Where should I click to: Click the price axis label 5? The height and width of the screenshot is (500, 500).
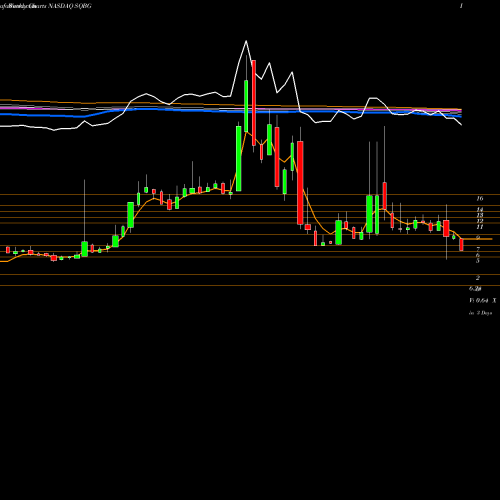pos(478,261)
